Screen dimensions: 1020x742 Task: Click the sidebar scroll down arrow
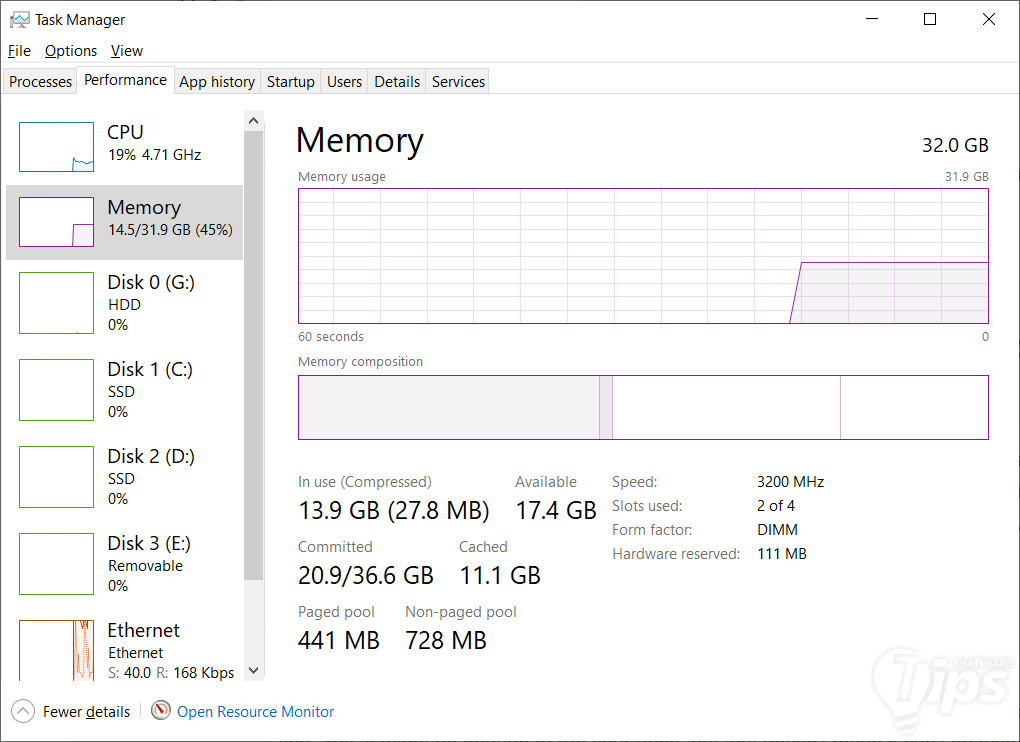click(254, 670)
